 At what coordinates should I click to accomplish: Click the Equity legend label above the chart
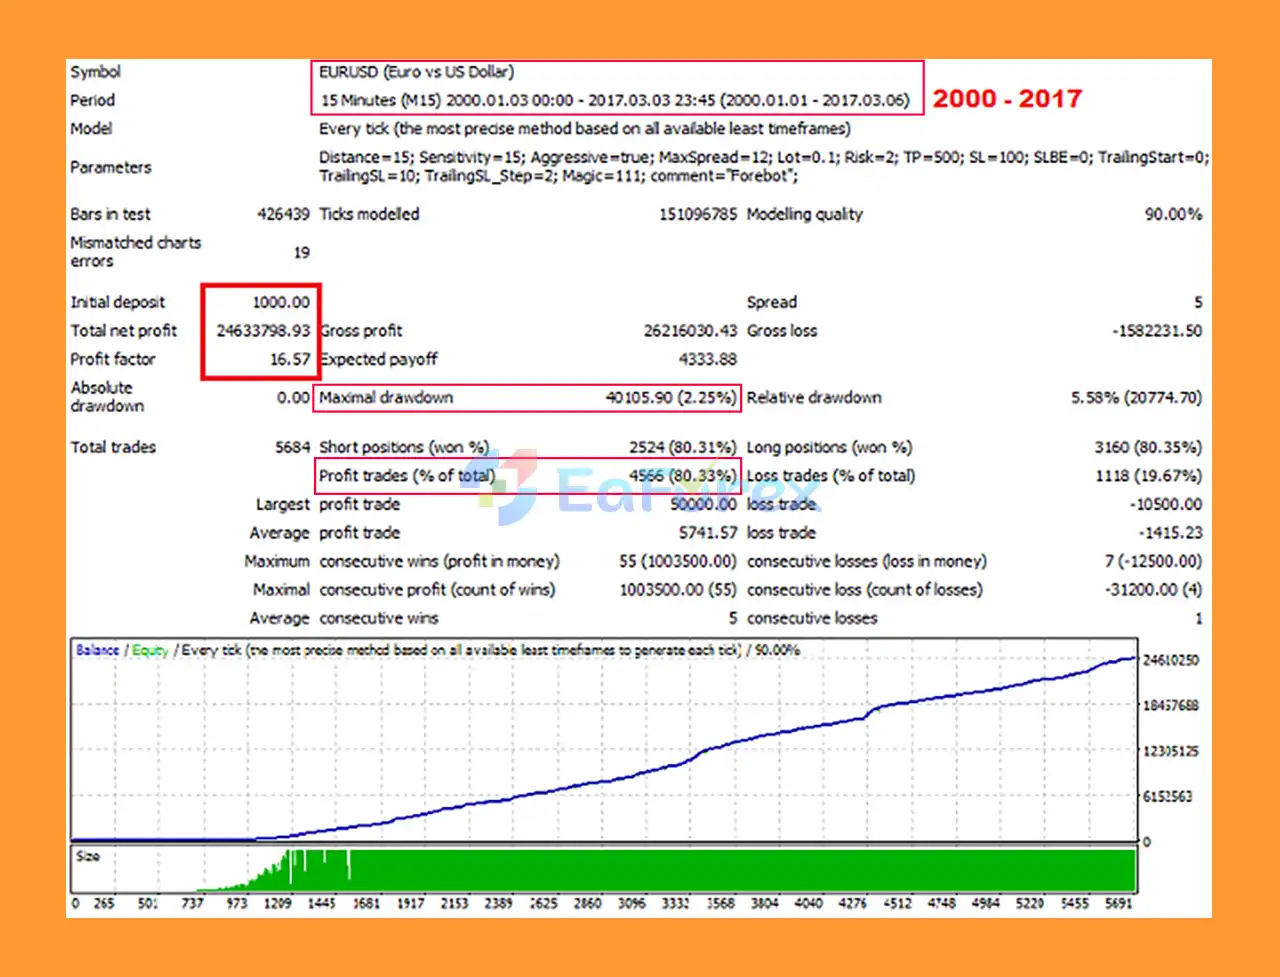pyautogui.click(x=150, y=650)
